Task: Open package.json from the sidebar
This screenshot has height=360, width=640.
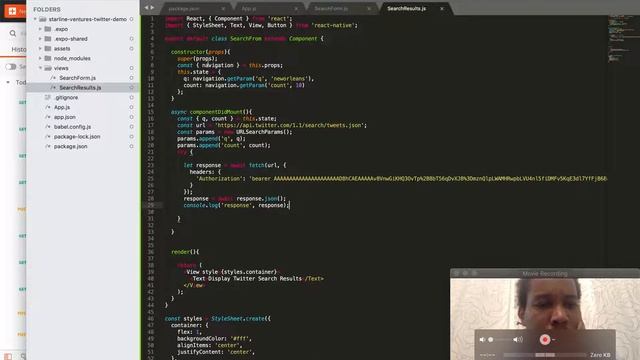Action: pos(70,147)
